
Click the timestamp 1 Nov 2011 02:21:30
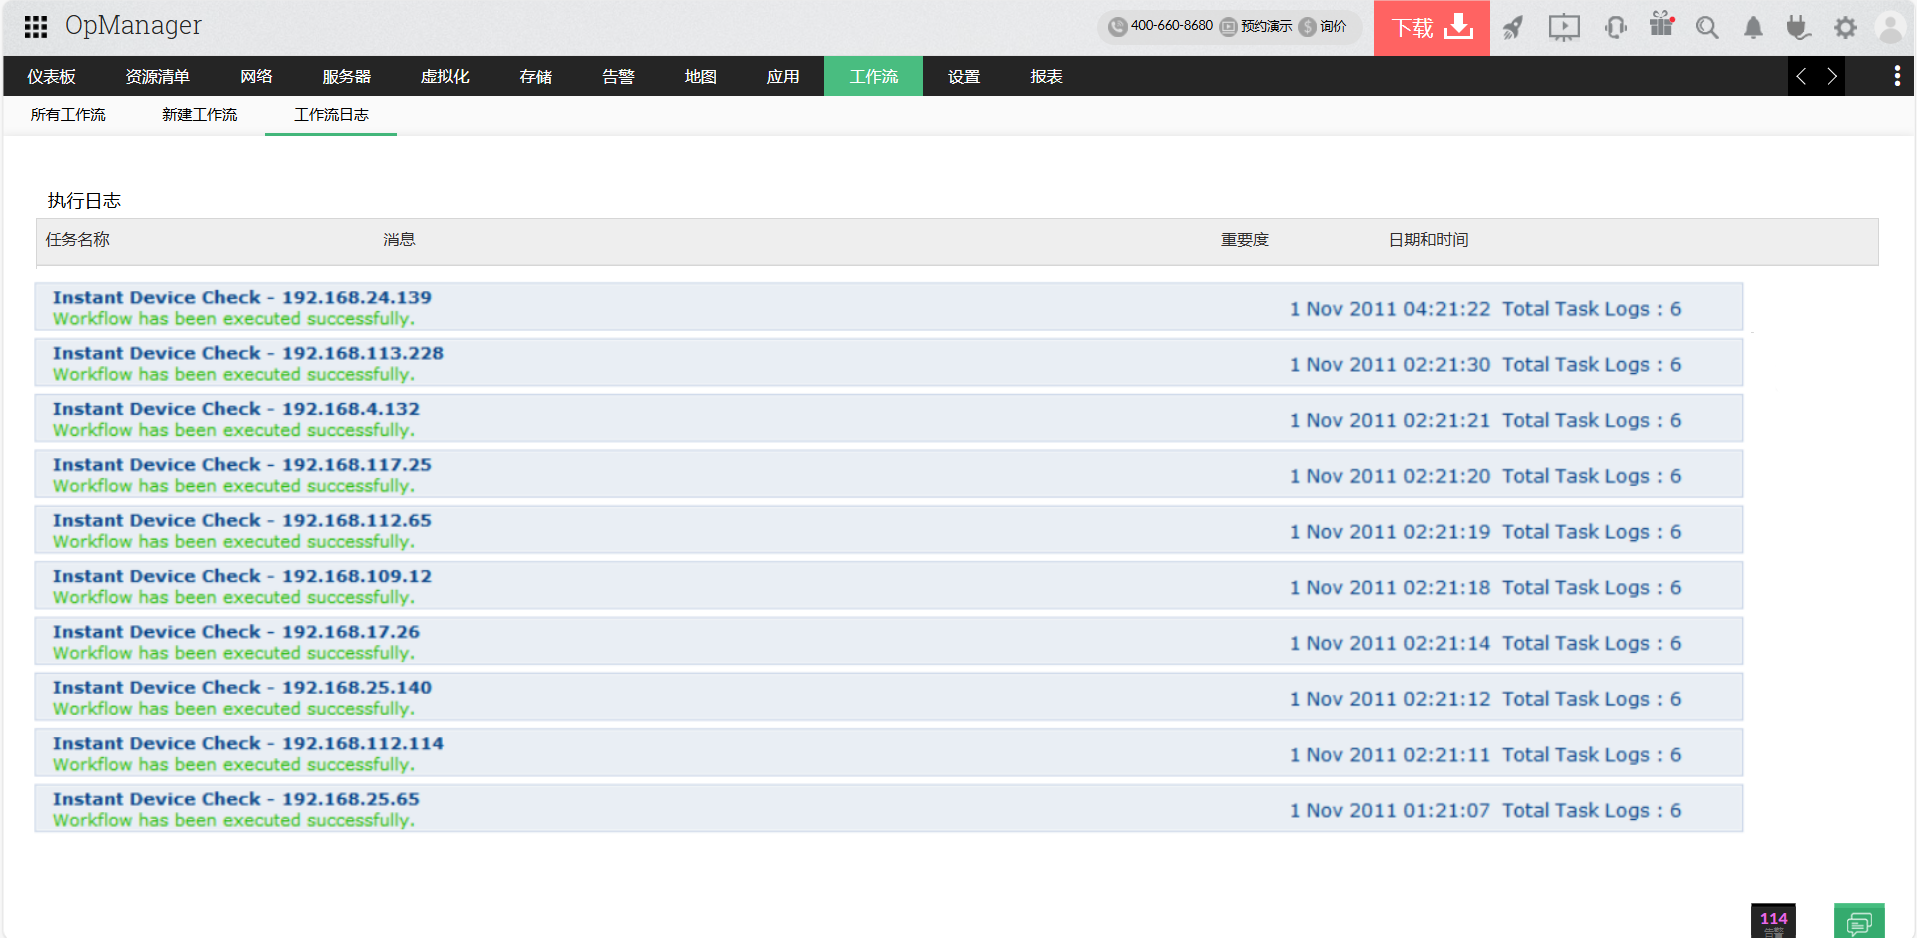pos(1390,365)
